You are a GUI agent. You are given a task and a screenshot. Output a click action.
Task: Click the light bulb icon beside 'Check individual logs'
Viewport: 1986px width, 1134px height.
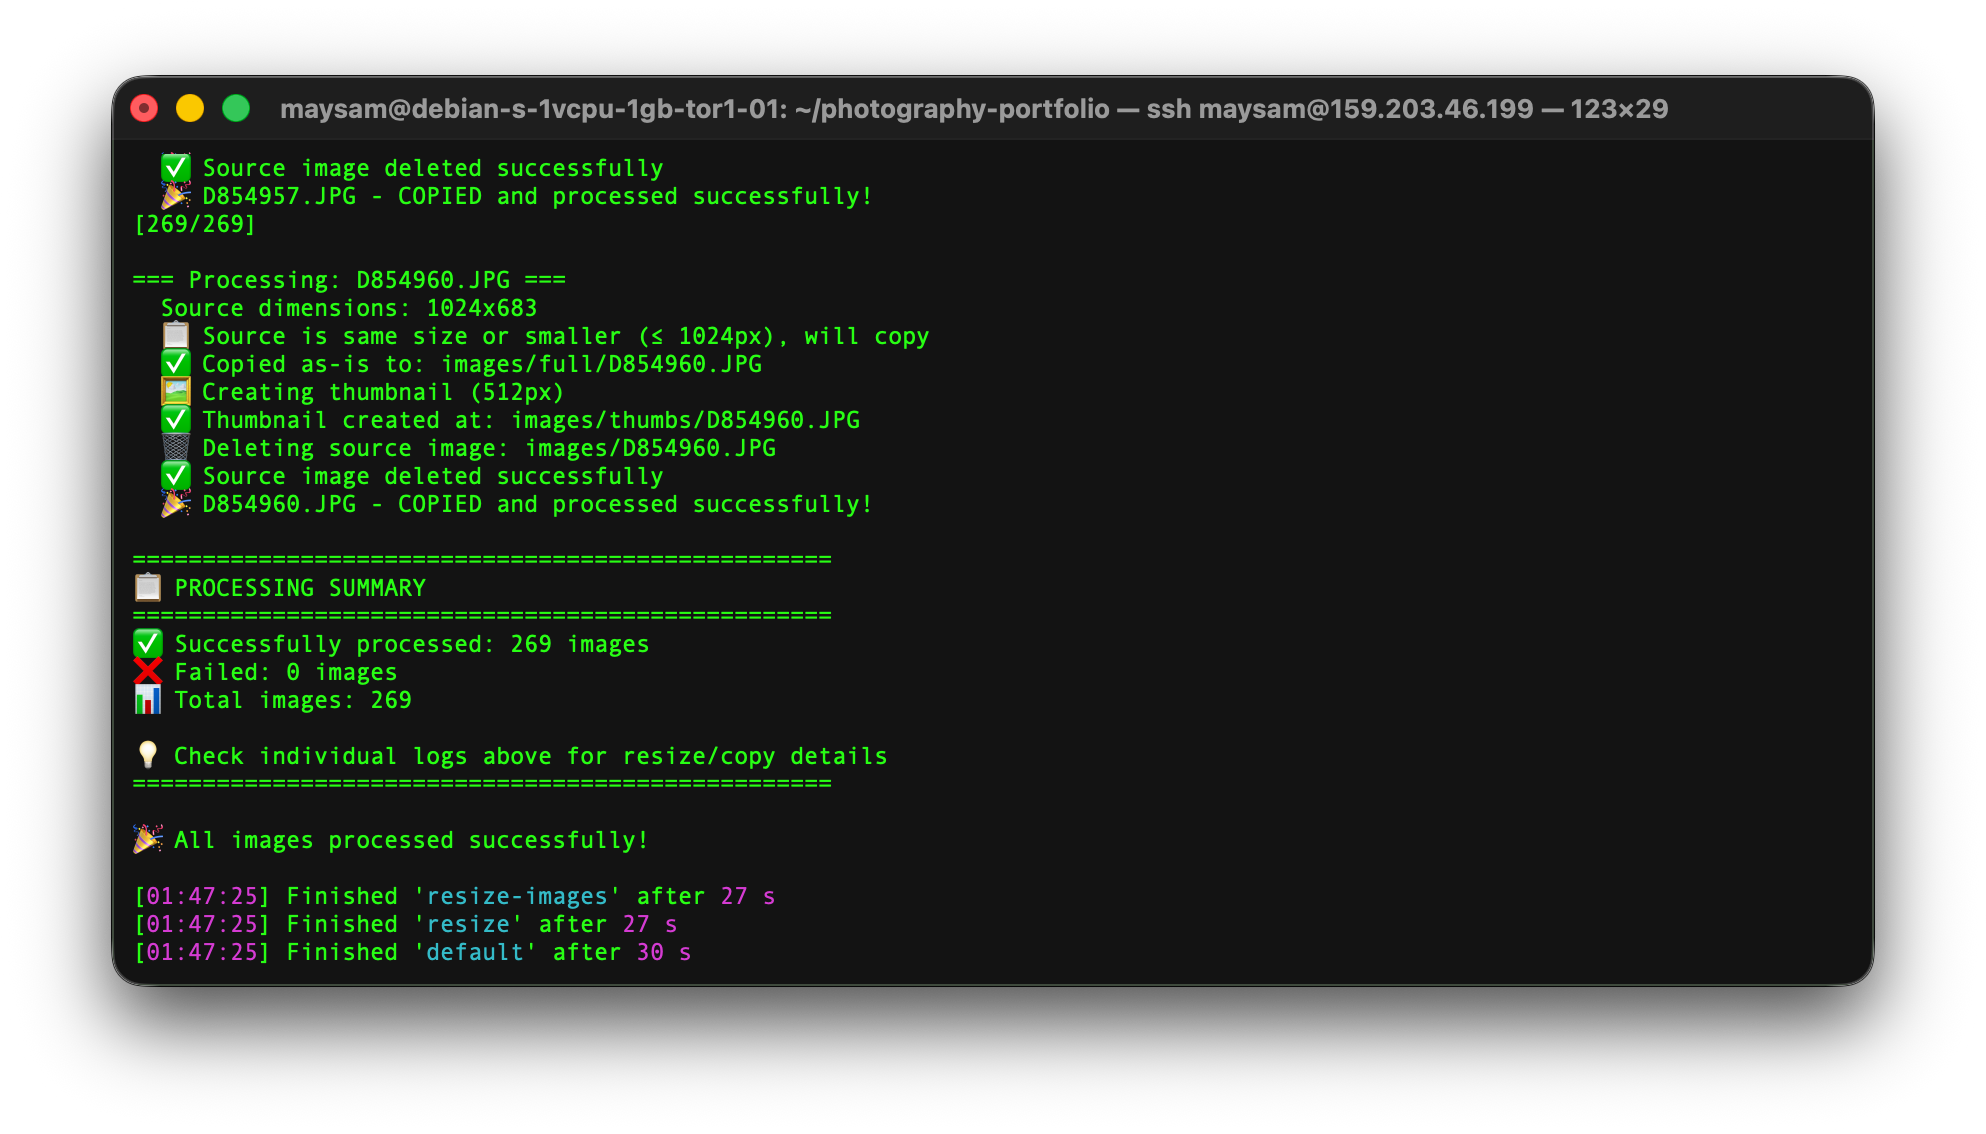pyautogui.click(x=148, y=755)
